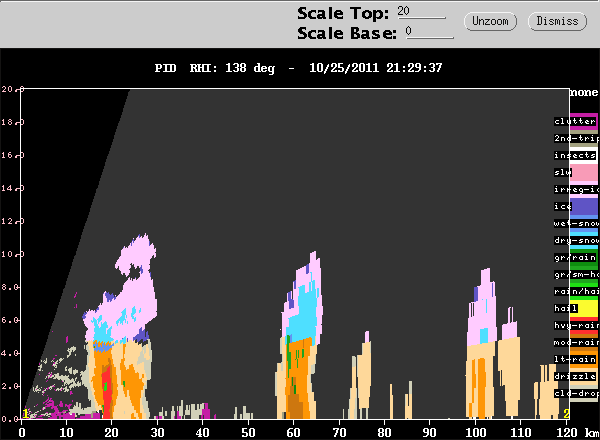The height and width of the screenshot is (440, 600).
Task: Click the red heavy-rain core near 20 km
Action: [x=107, y=392]
